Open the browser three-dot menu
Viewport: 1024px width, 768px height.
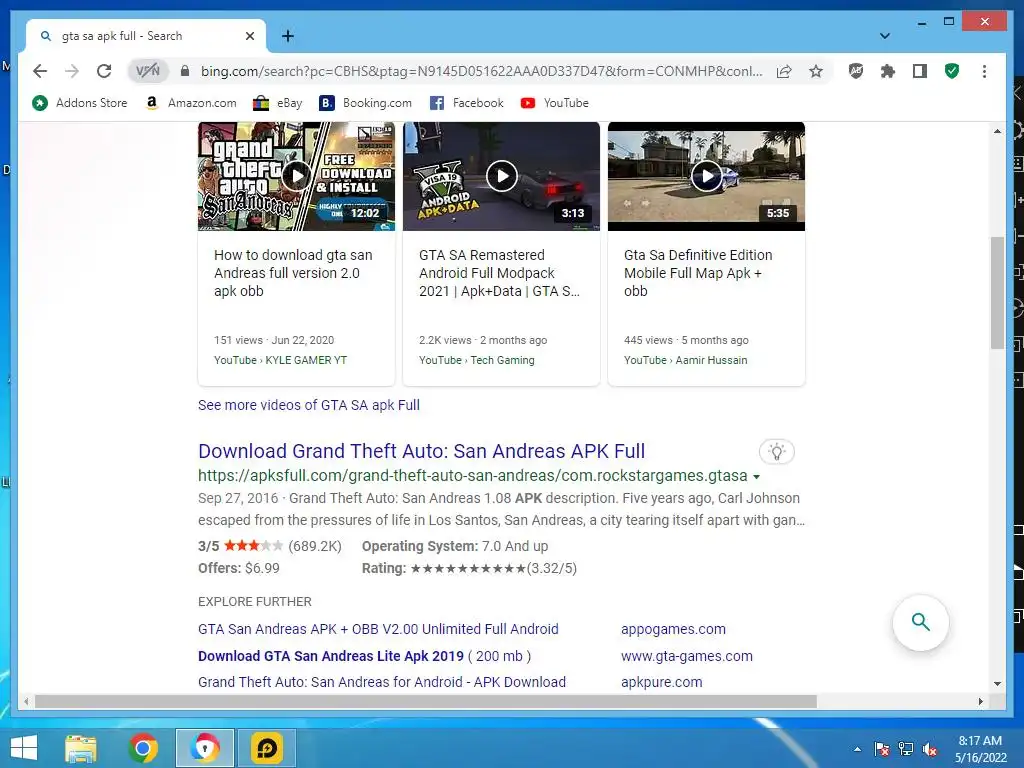click(984, 71)
